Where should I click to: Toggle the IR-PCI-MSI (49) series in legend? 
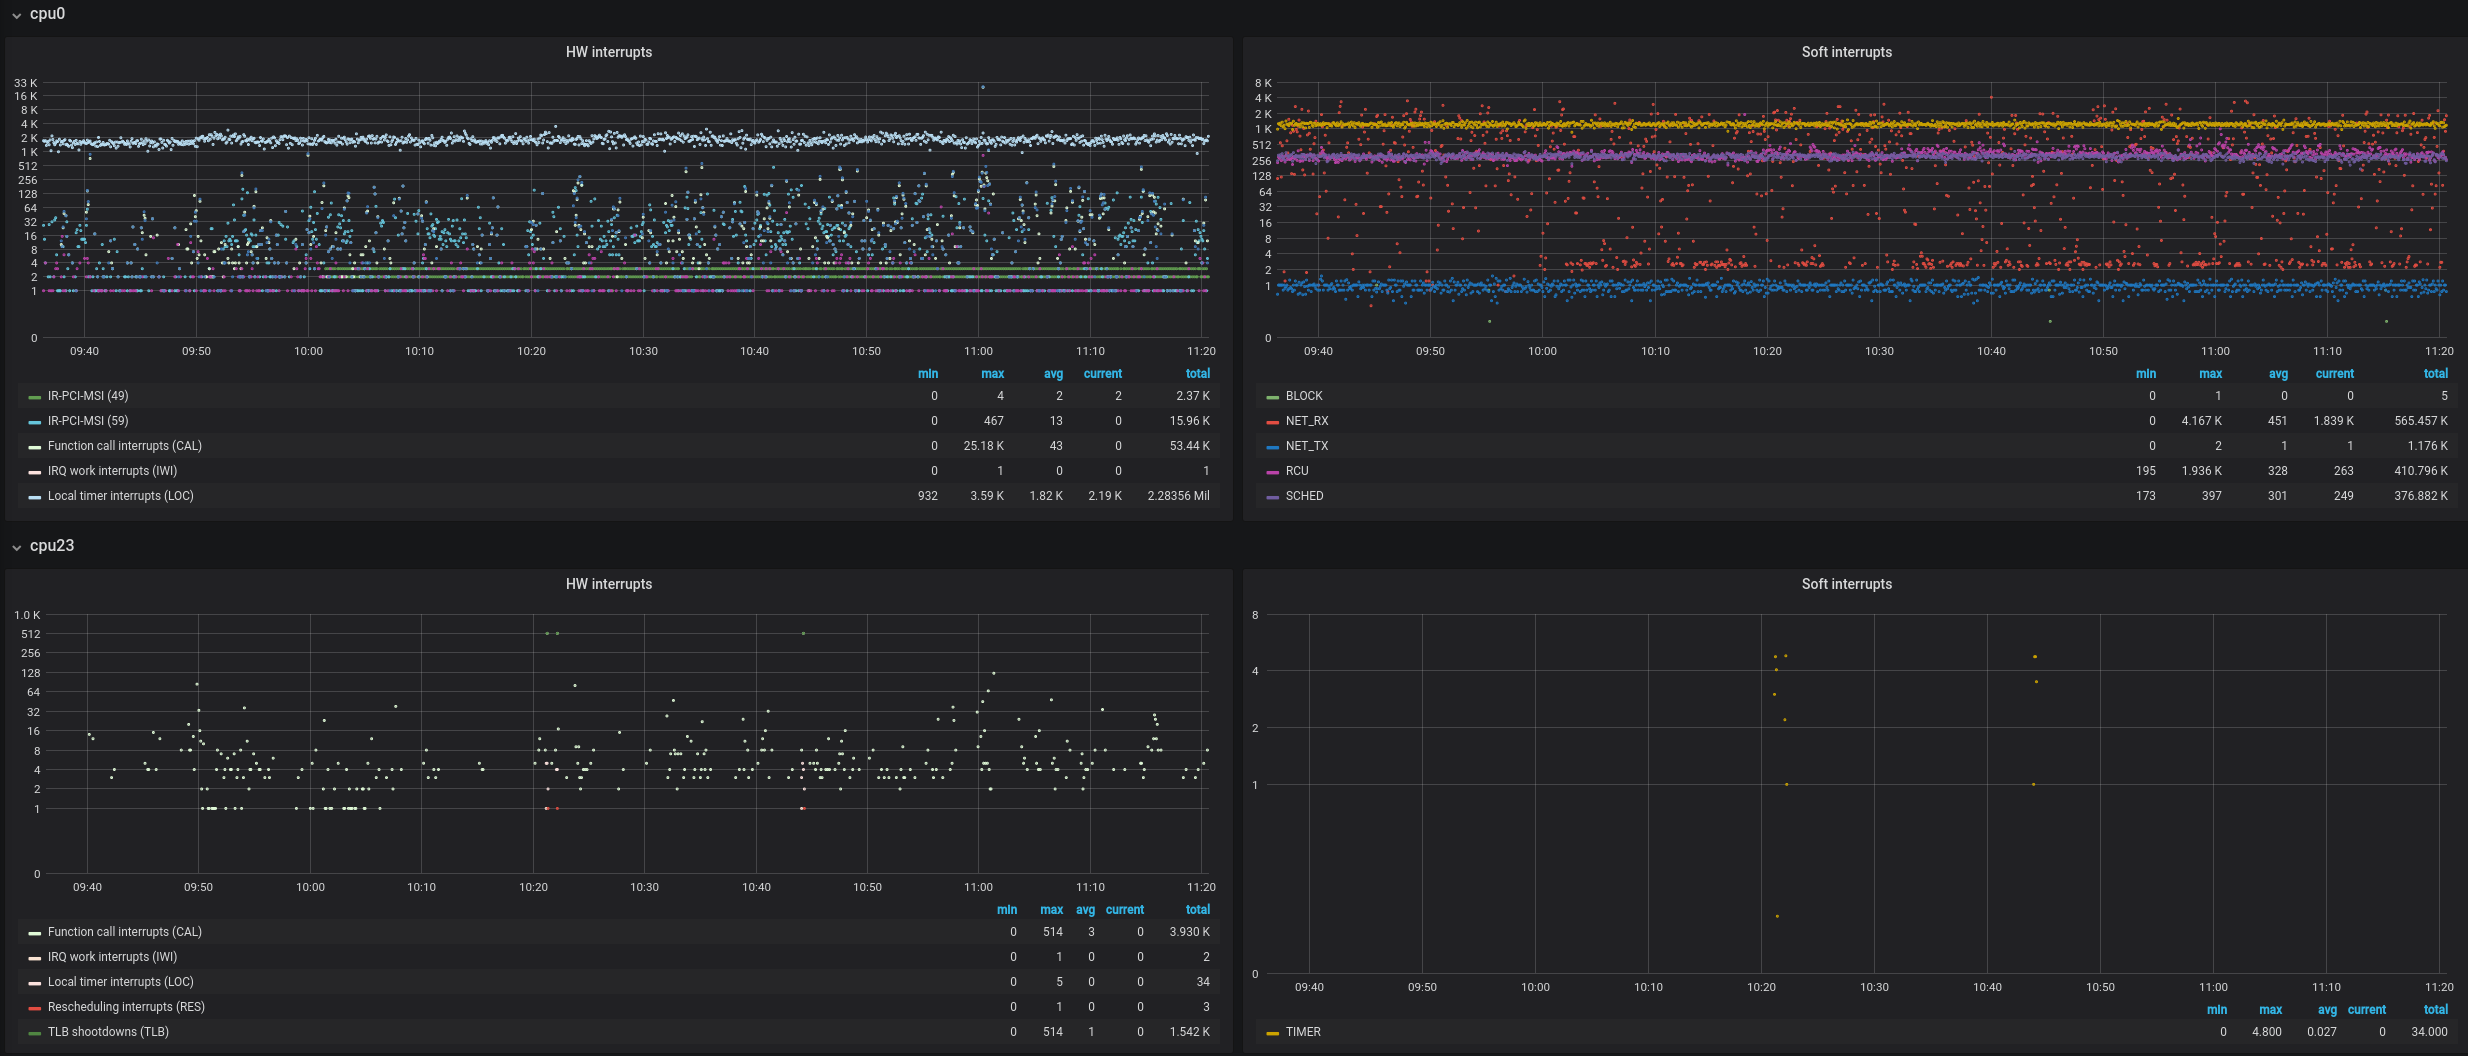(x=88, y=396)
